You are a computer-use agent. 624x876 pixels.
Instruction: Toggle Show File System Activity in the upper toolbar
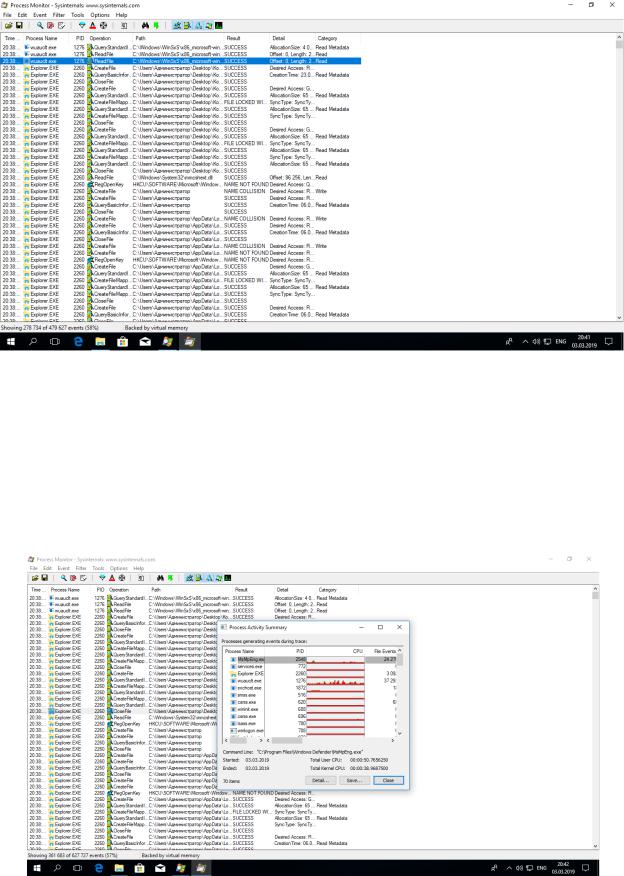187,26
